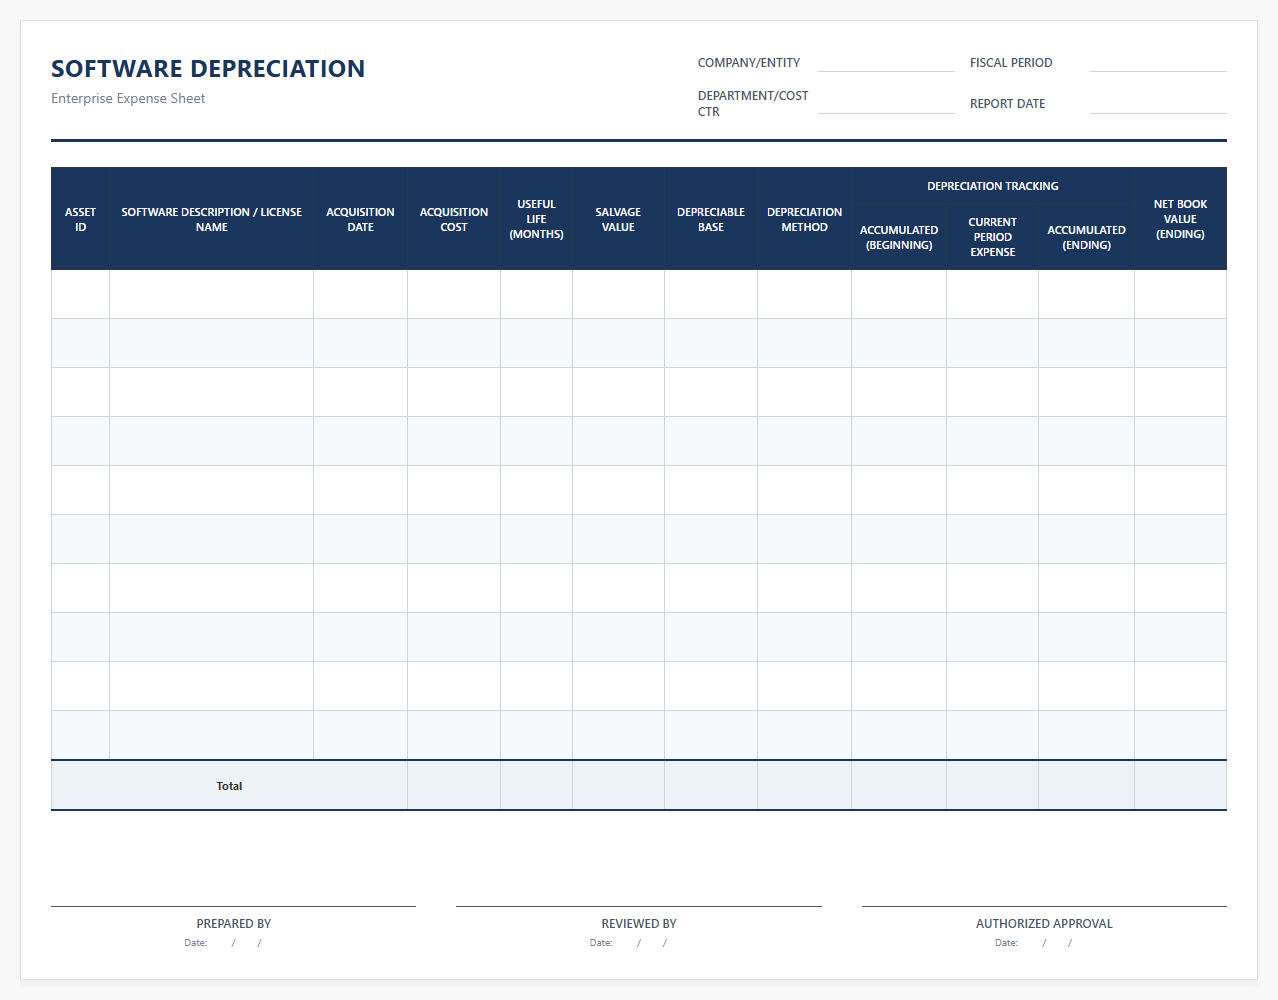Image resolution: width=1278 pixels, height=1000 pixels.
Task: Click the date field under 'AUTHORIZED APPROVAL'
Action: pyautogui.click(x=1034, y=943)
